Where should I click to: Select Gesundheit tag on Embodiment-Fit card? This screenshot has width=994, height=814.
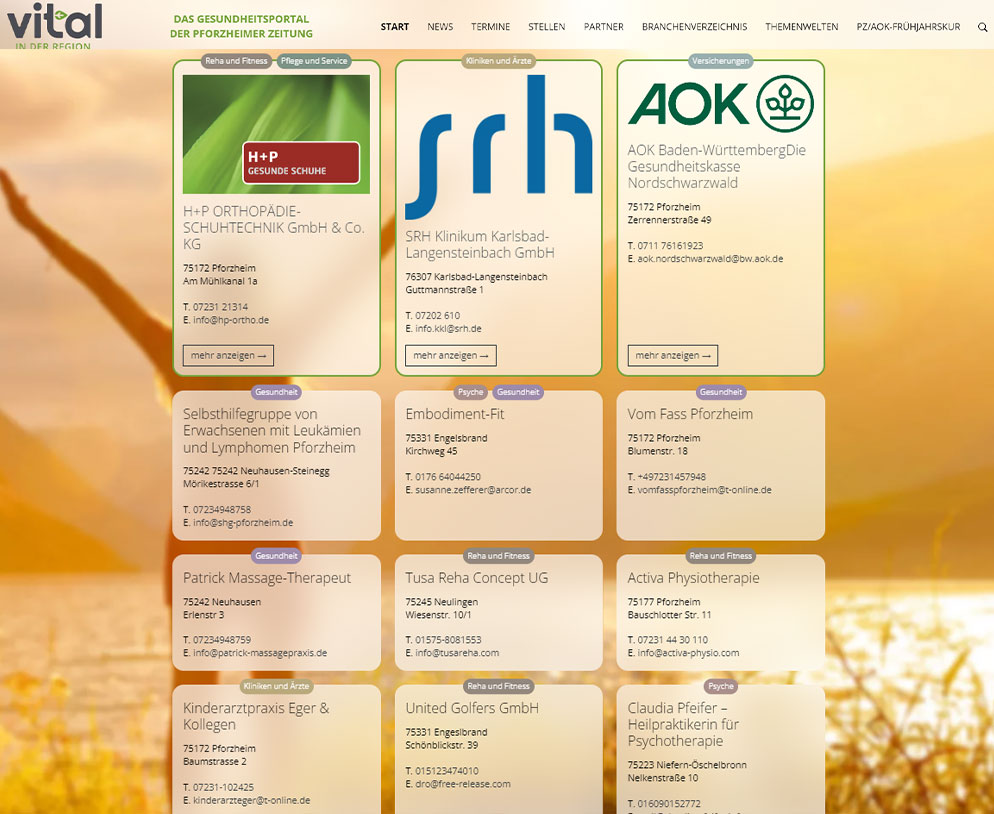[518, 392]
